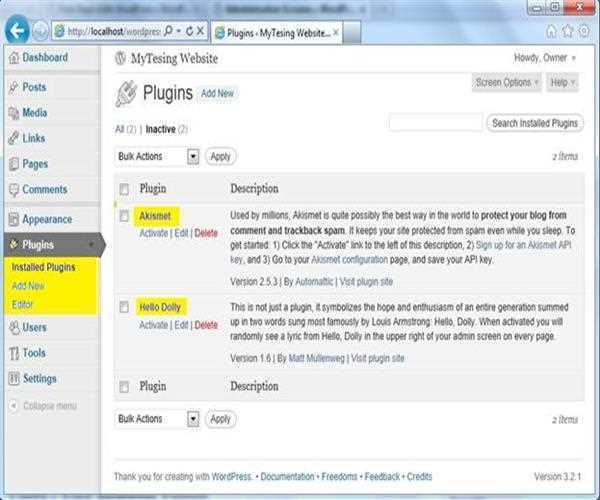
Task: Click the browser back arrow button
Action: tap(16, 30)
